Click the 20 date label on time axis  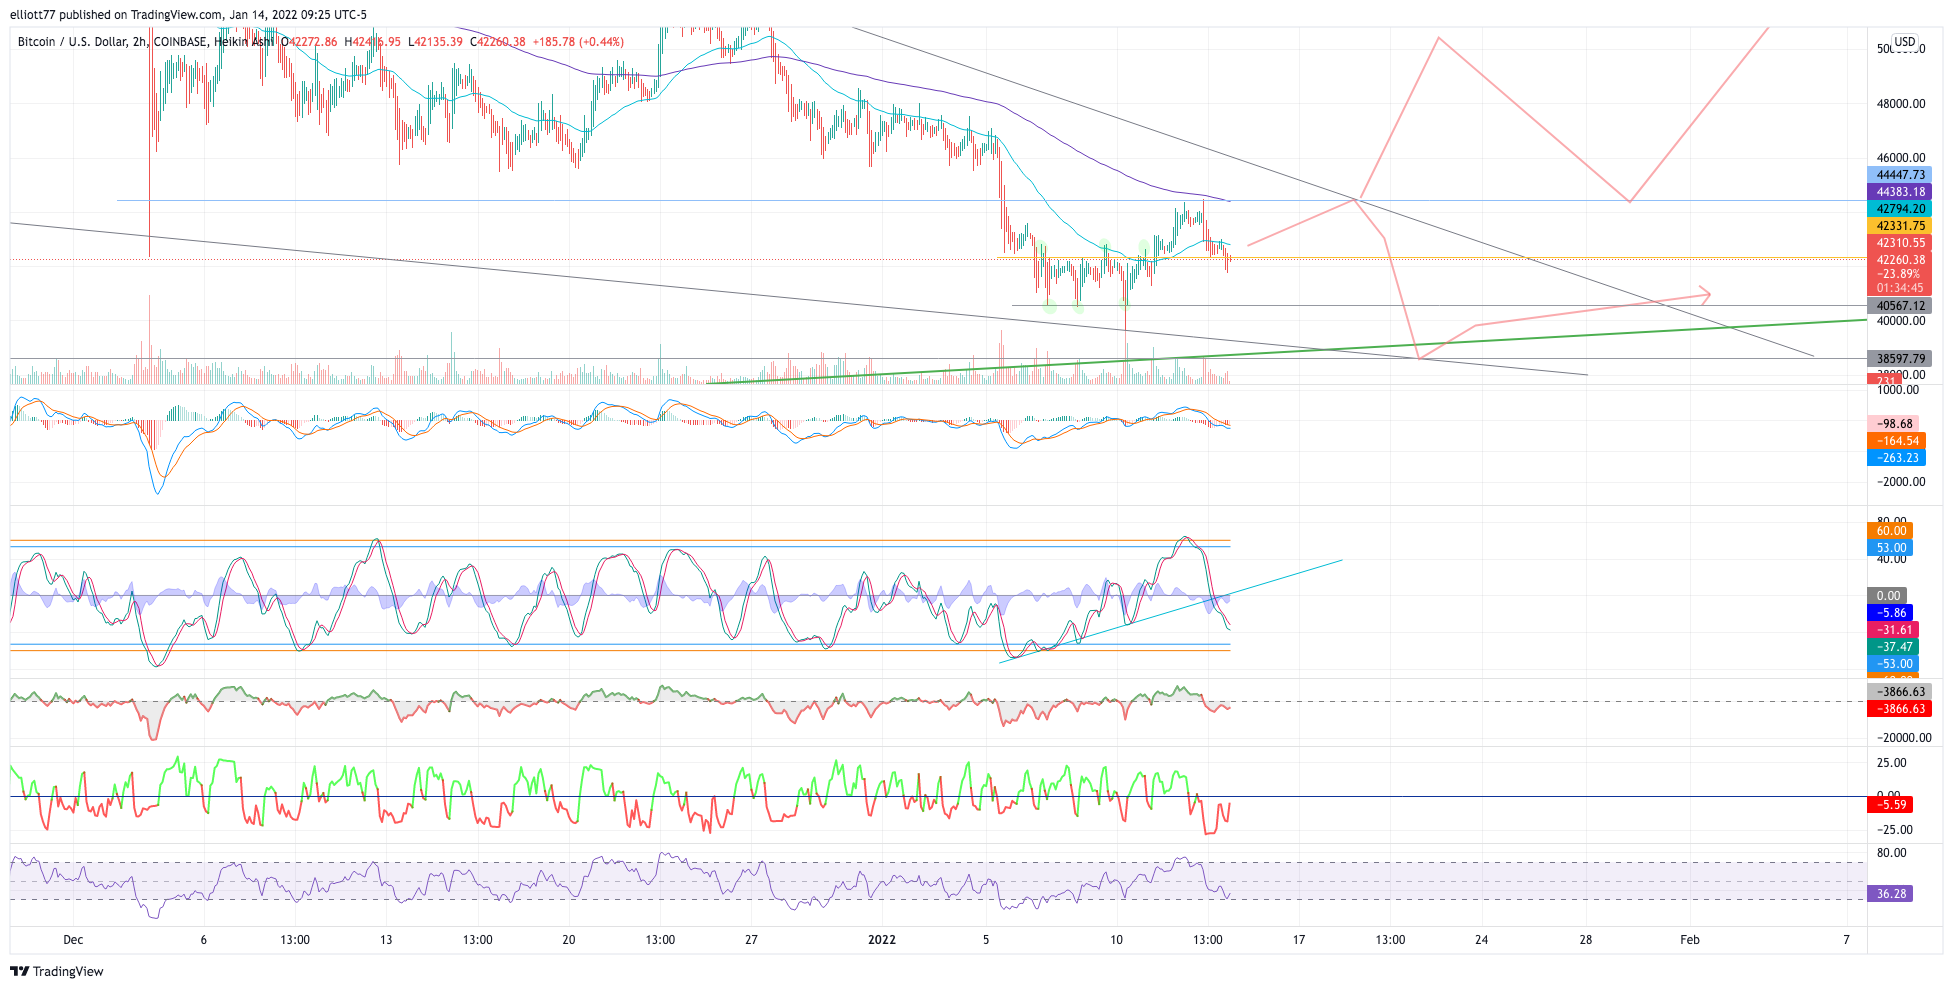click(569, 940)
